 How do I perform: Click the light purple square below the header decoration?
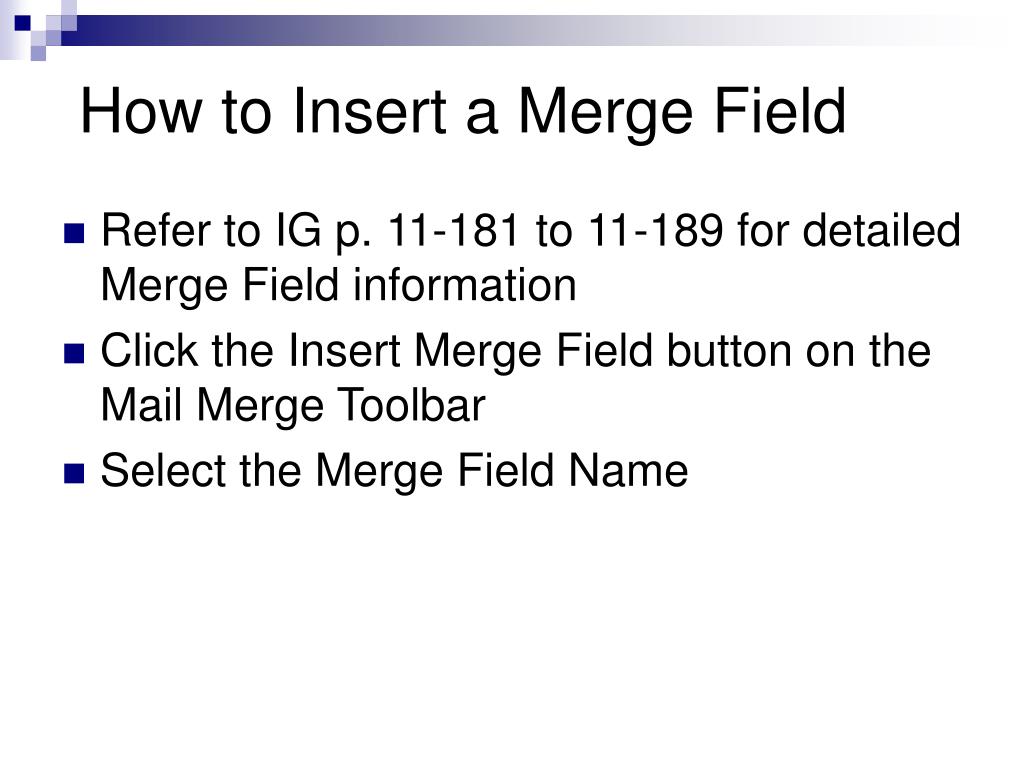tap(38, 54)
